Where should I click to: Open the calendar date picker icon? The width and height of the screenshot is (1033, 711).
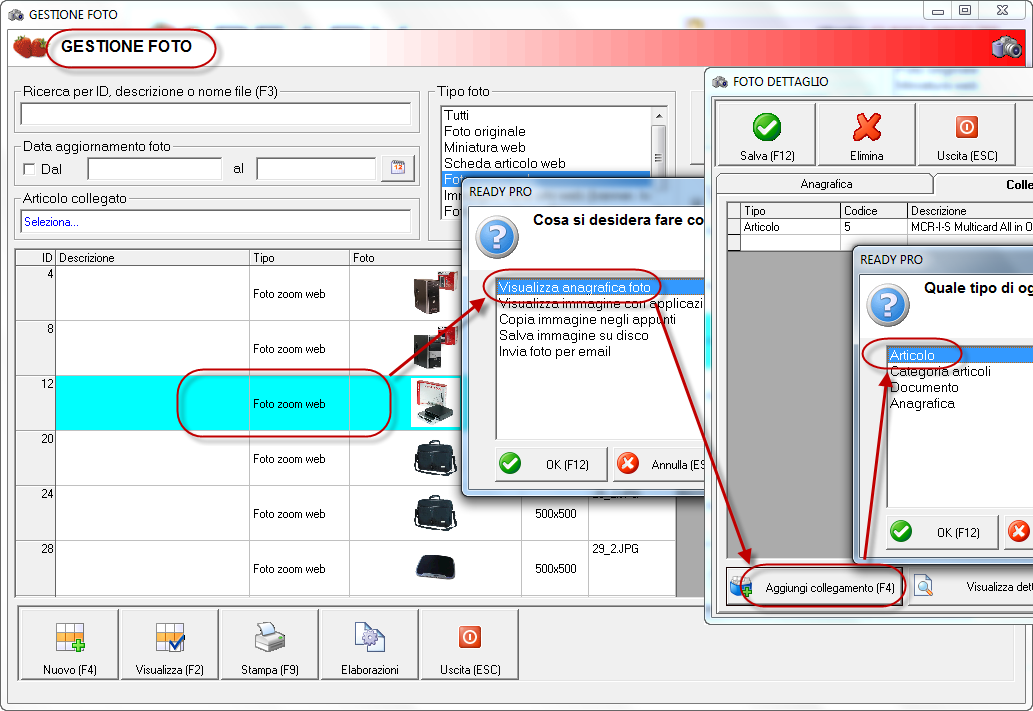(x=398, y=167)
